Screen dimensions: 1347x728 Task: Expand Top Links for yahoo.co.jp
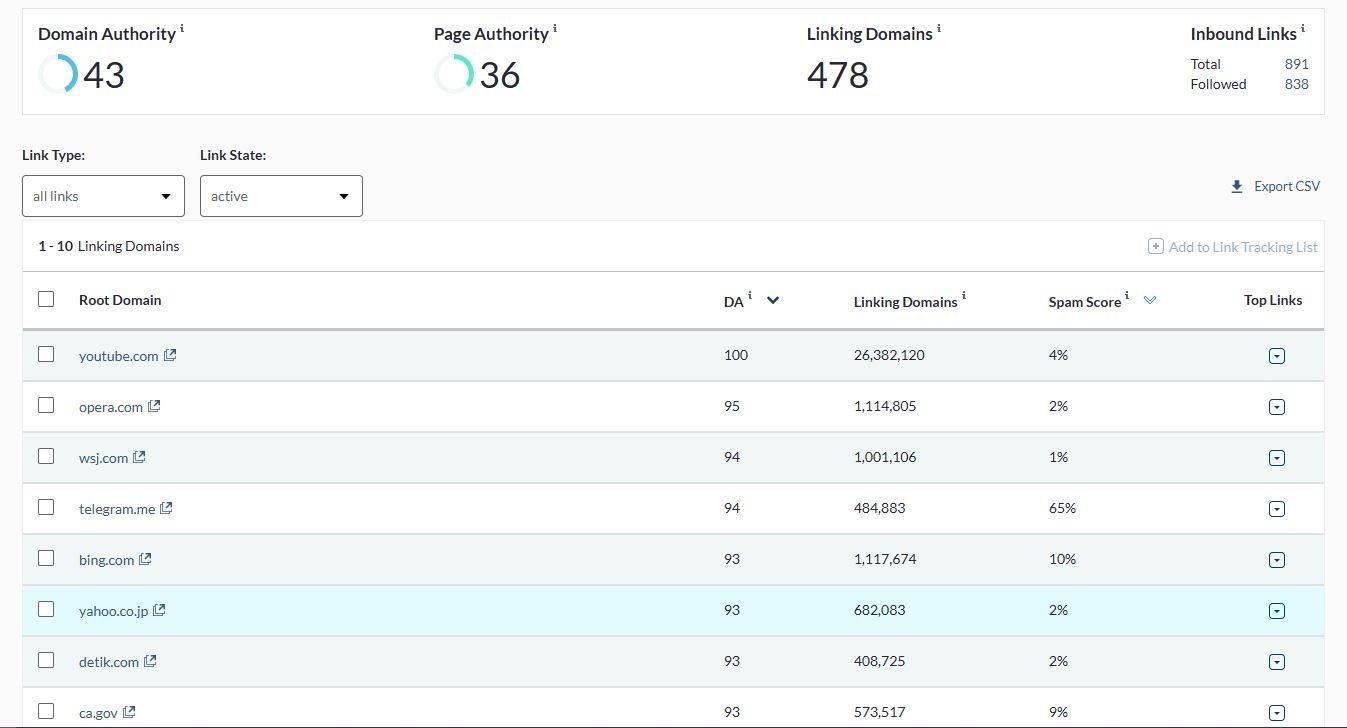click(x=1276, y=611)
